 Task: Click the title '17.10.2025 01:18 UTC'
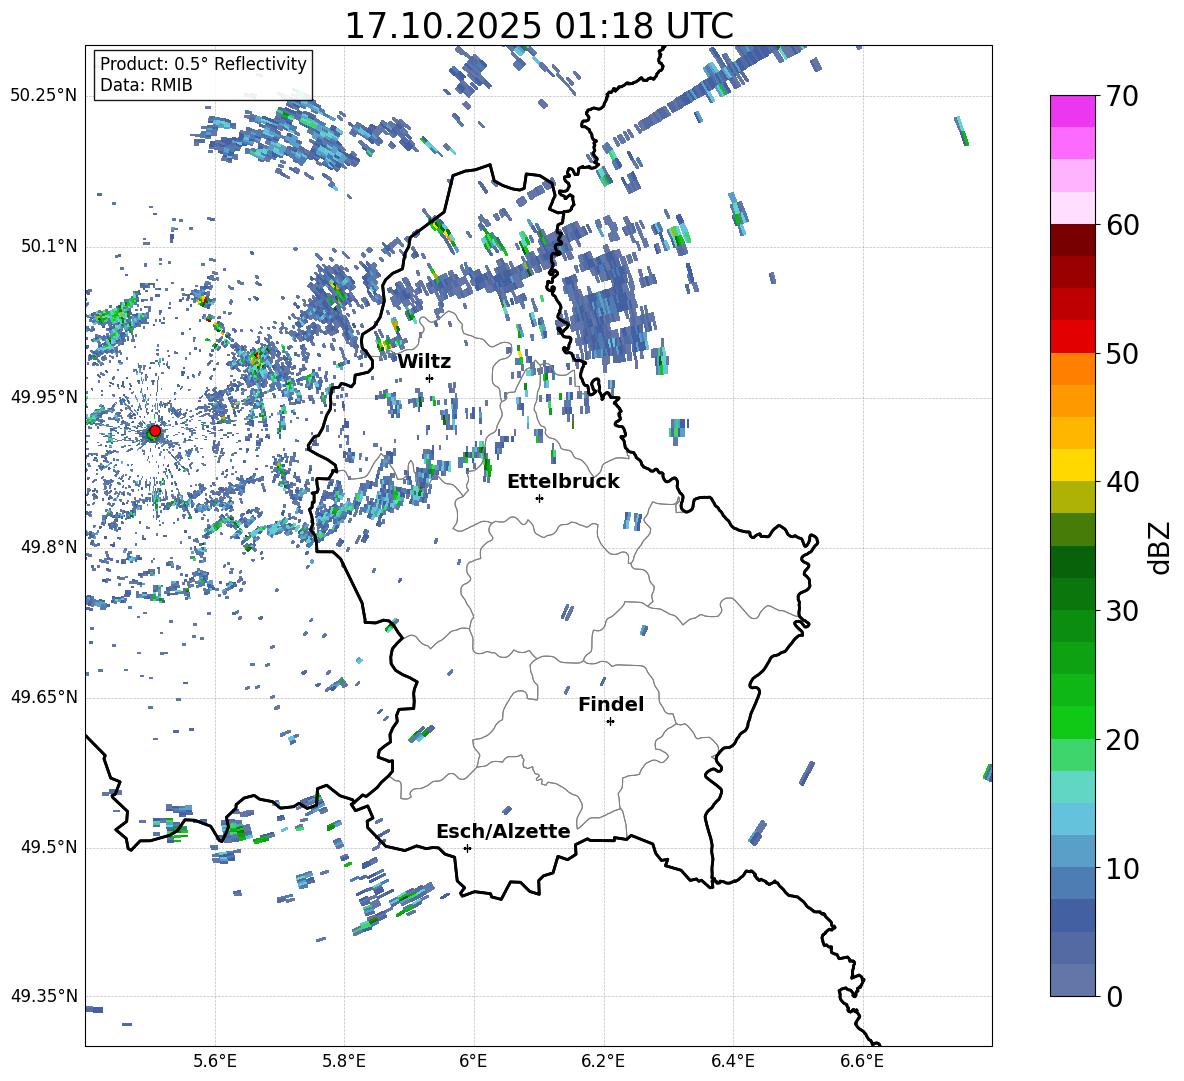(539, 26)
